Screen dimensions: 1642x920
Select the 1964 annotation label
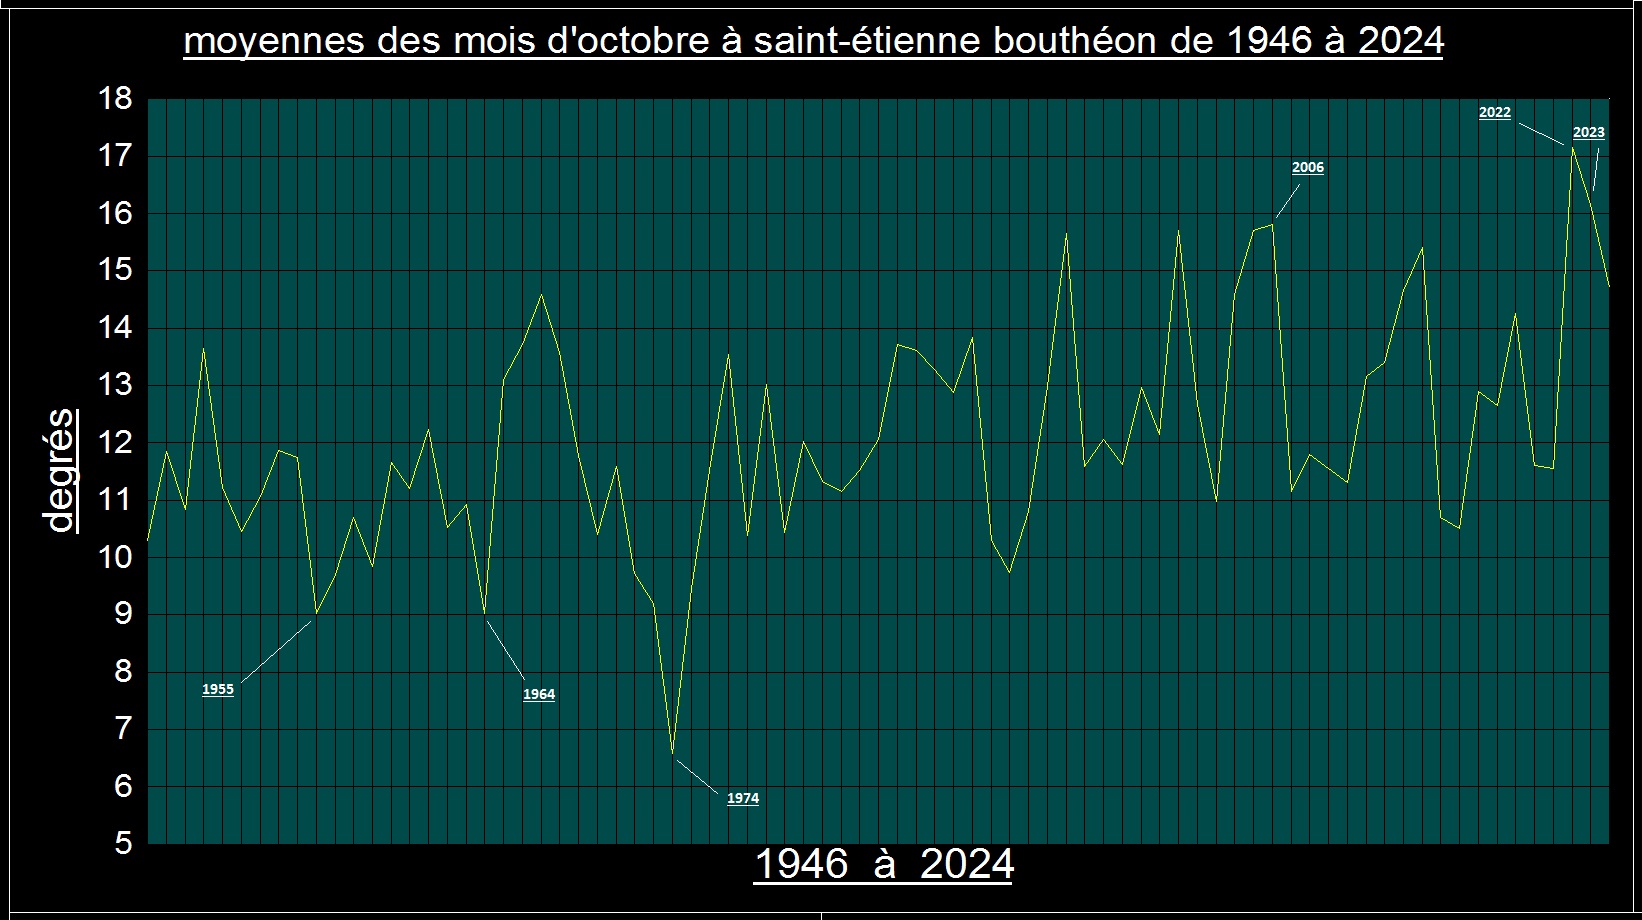[x=538, y=694]
